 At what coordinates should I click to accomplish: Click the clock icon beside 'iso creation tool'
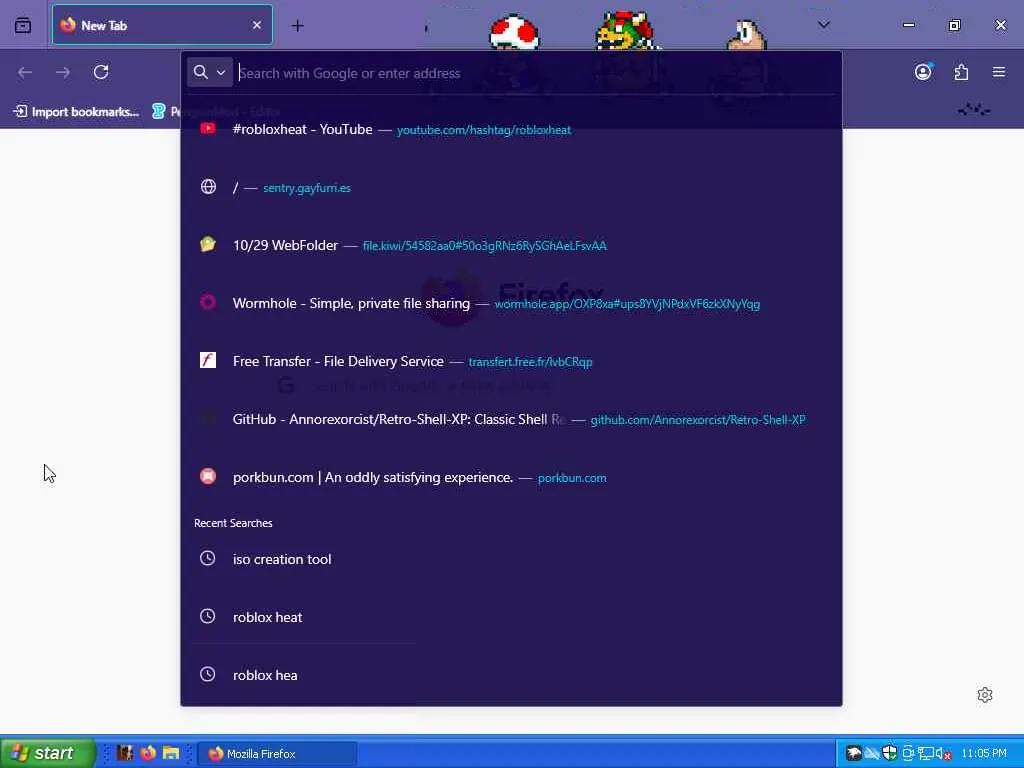pyautogui.click(x=208, y=558)
